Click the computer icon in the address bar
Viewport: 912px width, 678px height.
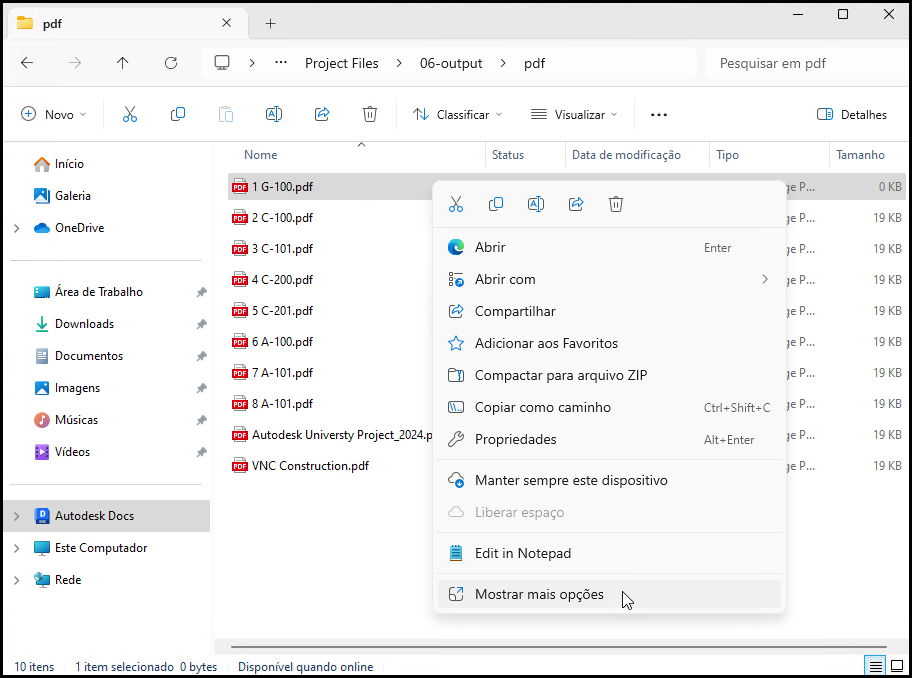click(x=222, y=63)
